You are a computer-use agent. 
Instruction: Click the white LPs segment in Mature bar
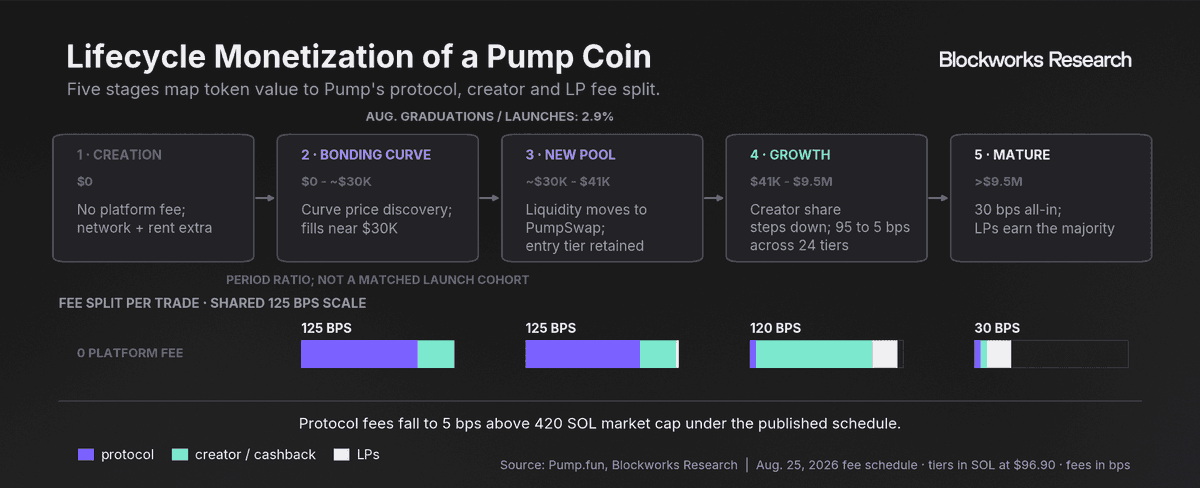[x=999, y=354]
